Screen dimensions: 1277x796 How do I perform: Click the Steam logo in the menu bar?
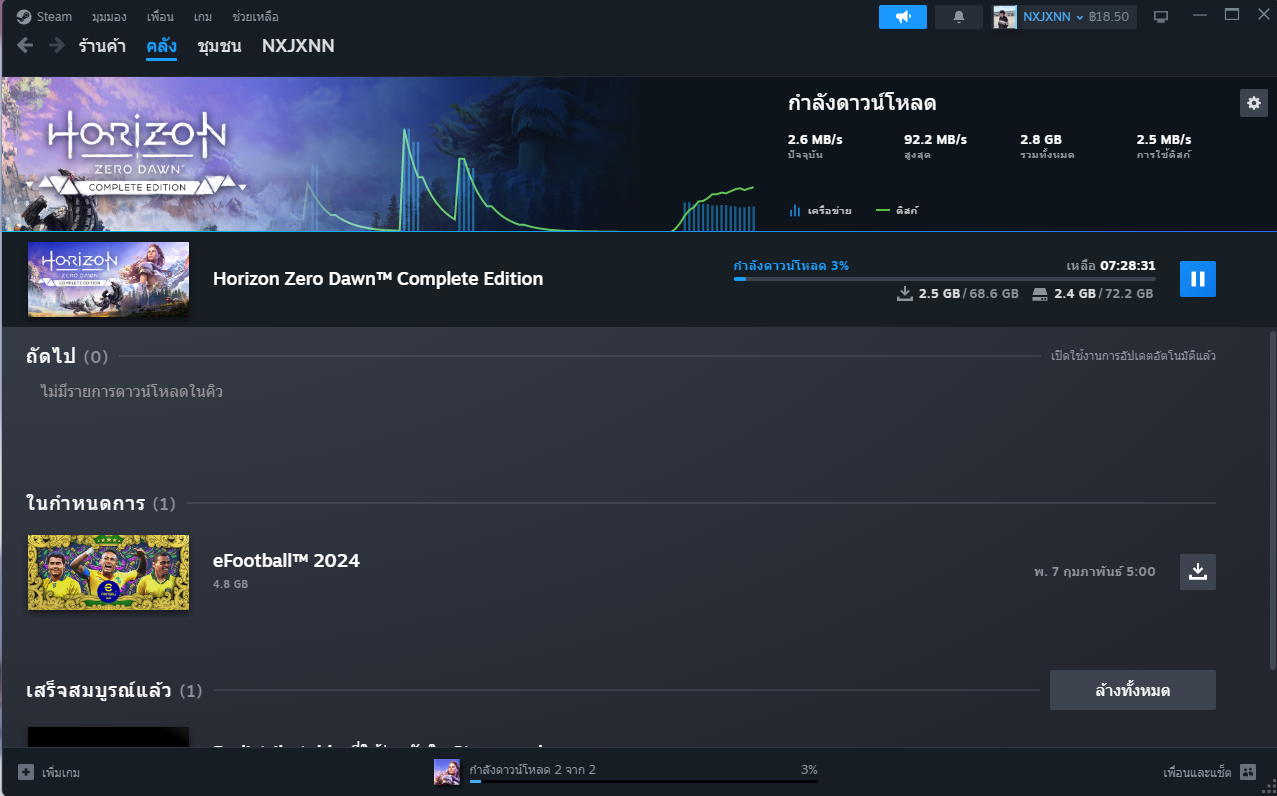(23, 17)
